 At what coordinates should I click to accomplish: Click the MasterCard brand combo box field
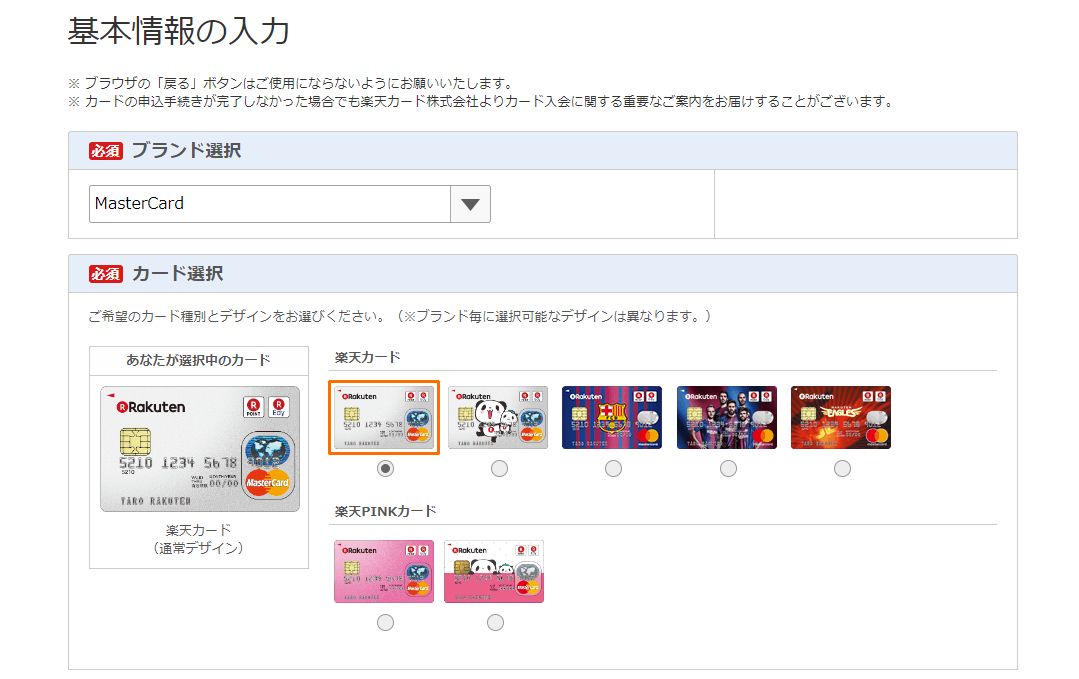(x=290, y=204)
